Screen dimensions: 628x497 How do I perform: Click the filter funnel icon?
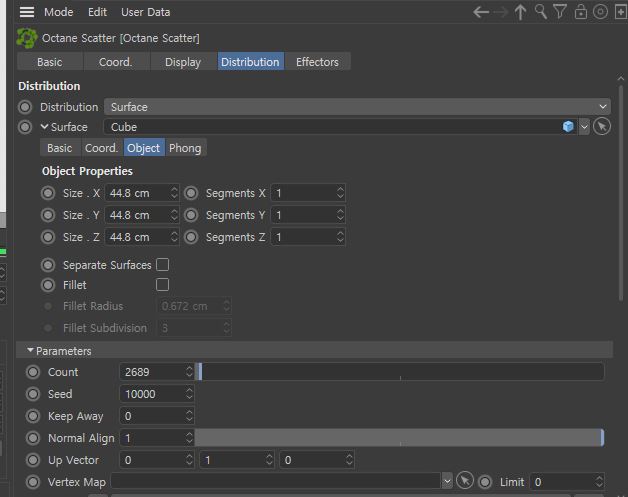click(560, 12)
